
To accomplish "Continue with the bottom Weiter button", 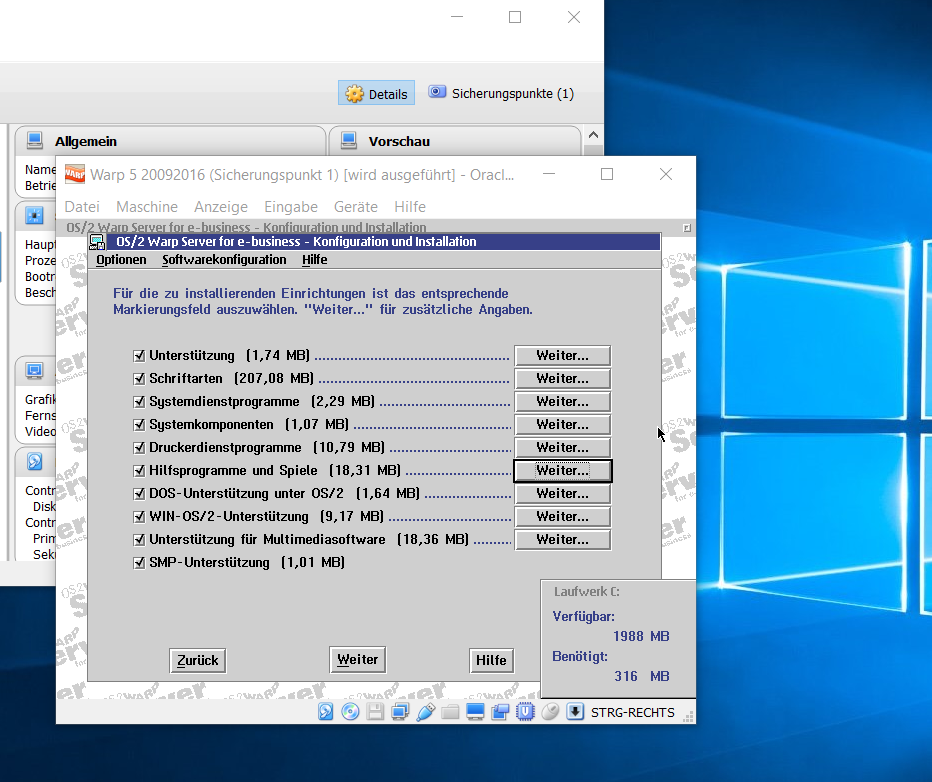I will click(357, 660).
